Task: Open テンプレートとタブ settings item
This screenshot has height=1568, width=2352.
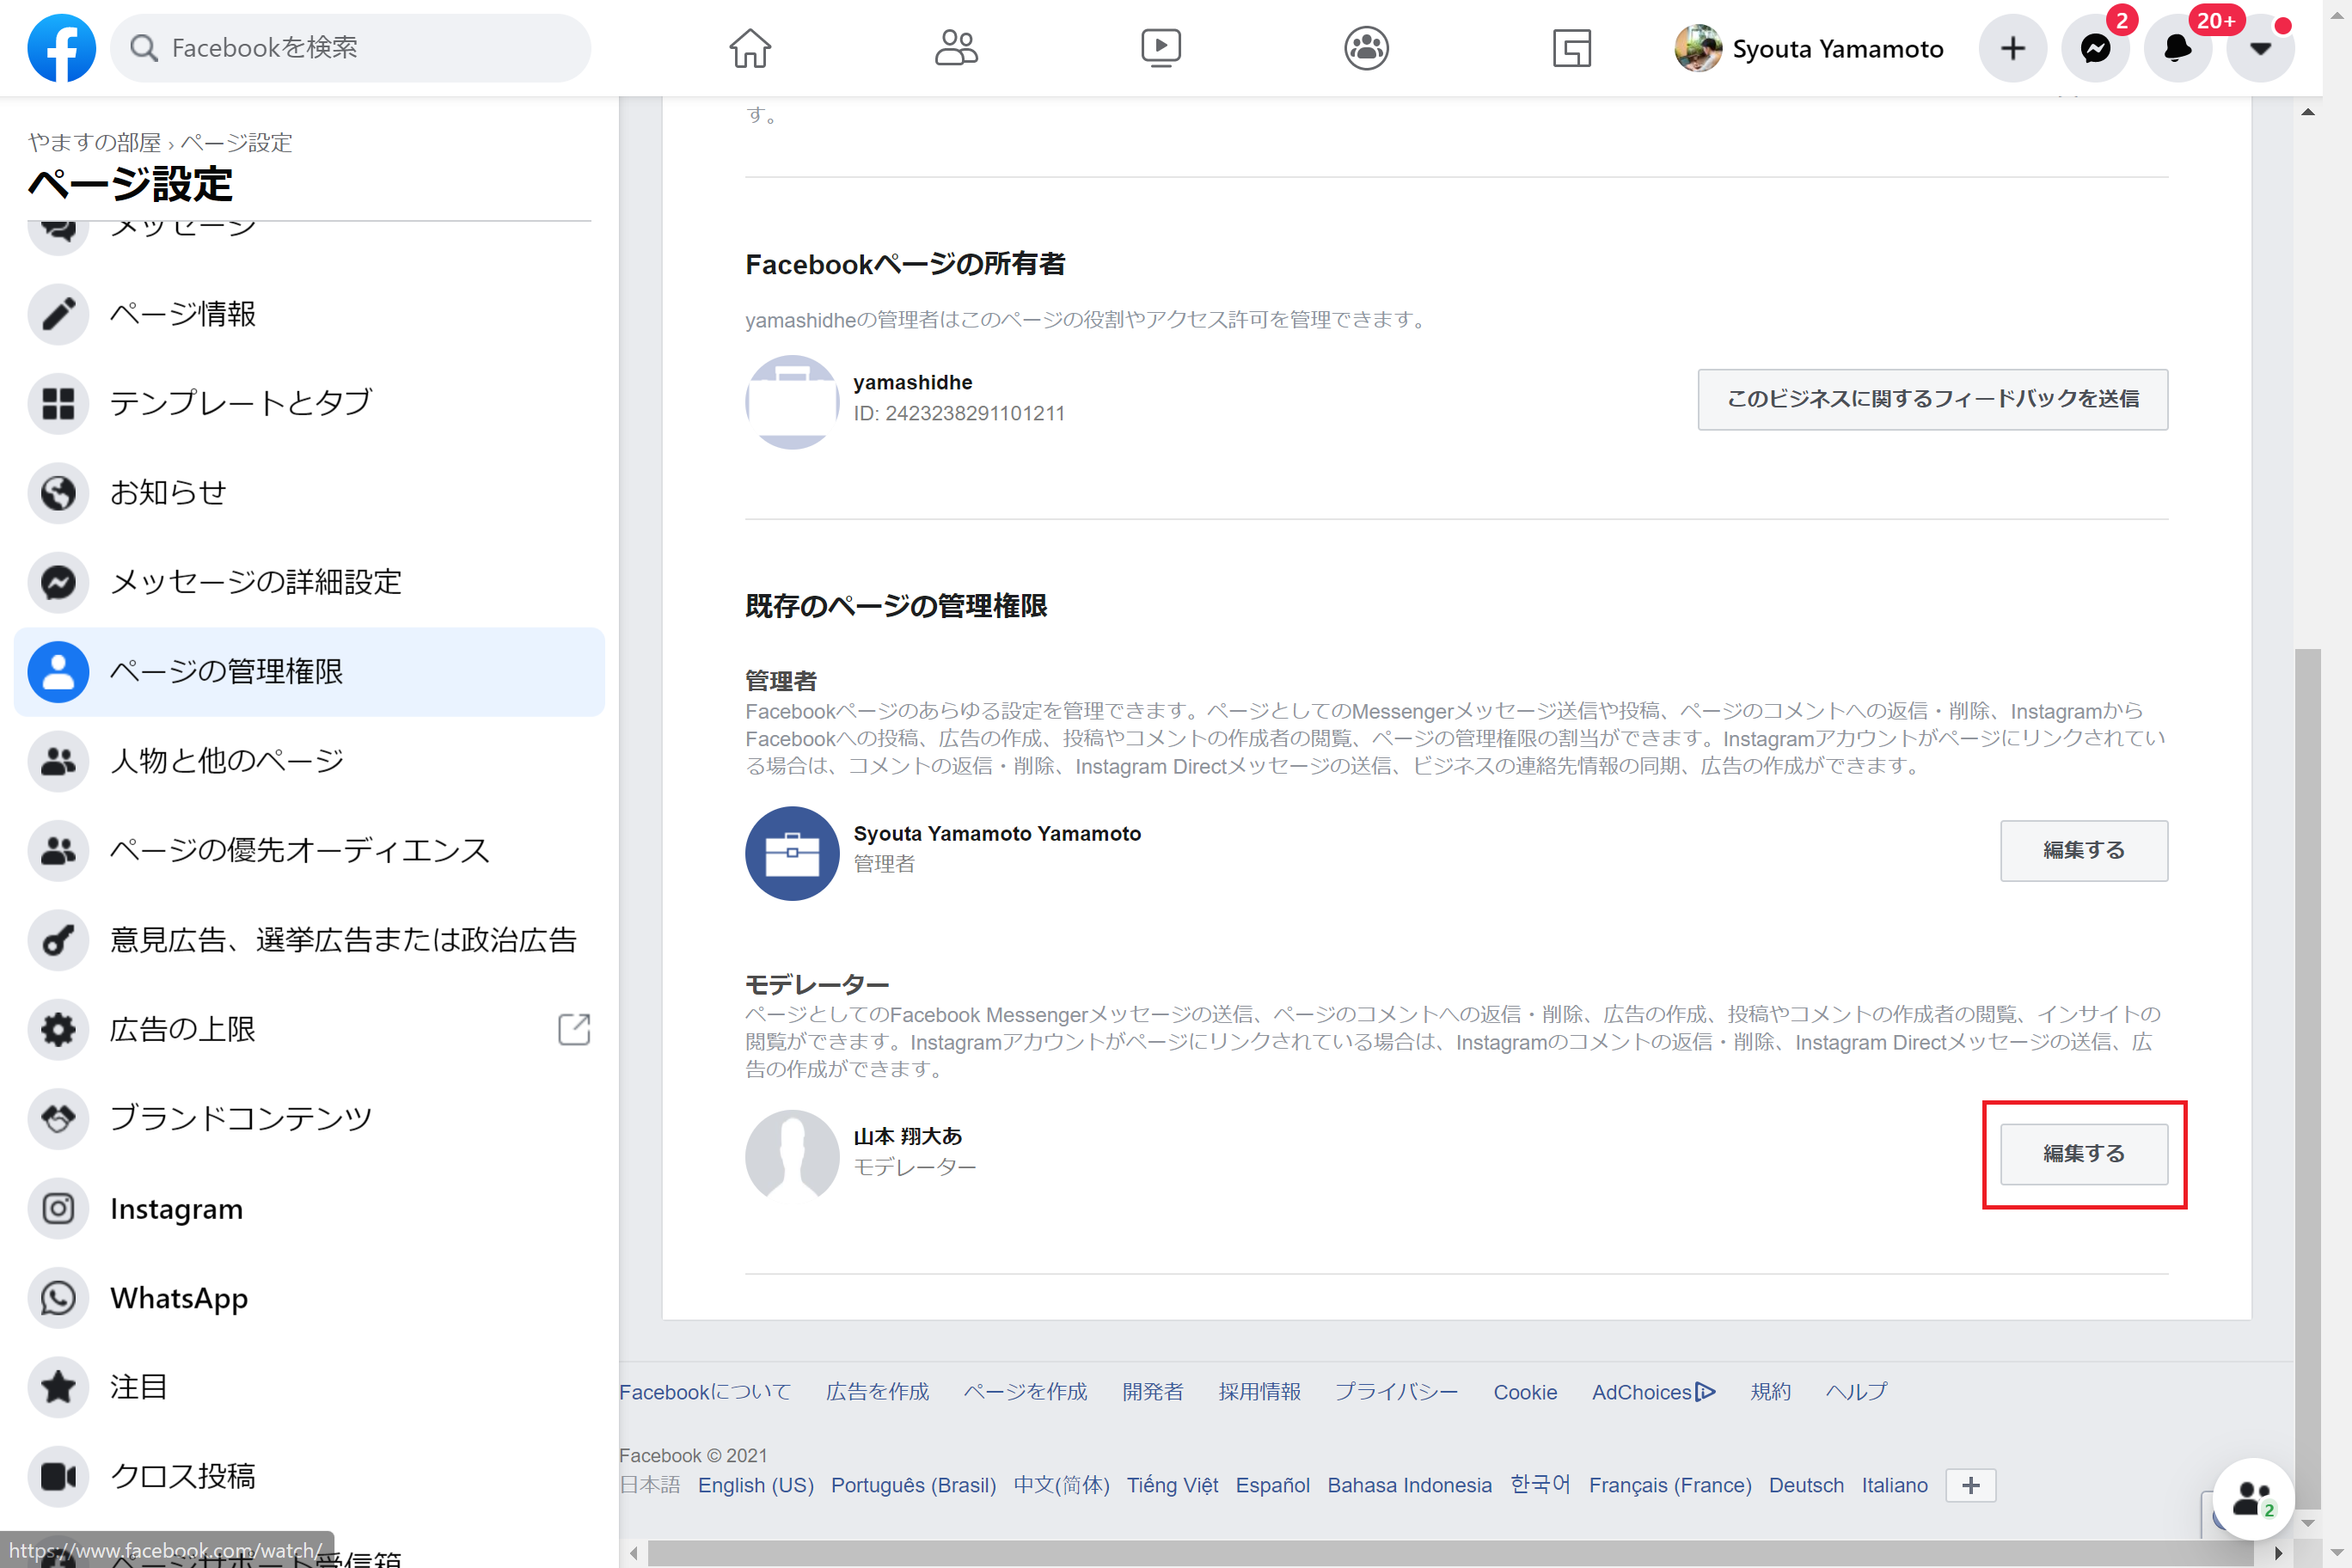Action: coord(309,403)
